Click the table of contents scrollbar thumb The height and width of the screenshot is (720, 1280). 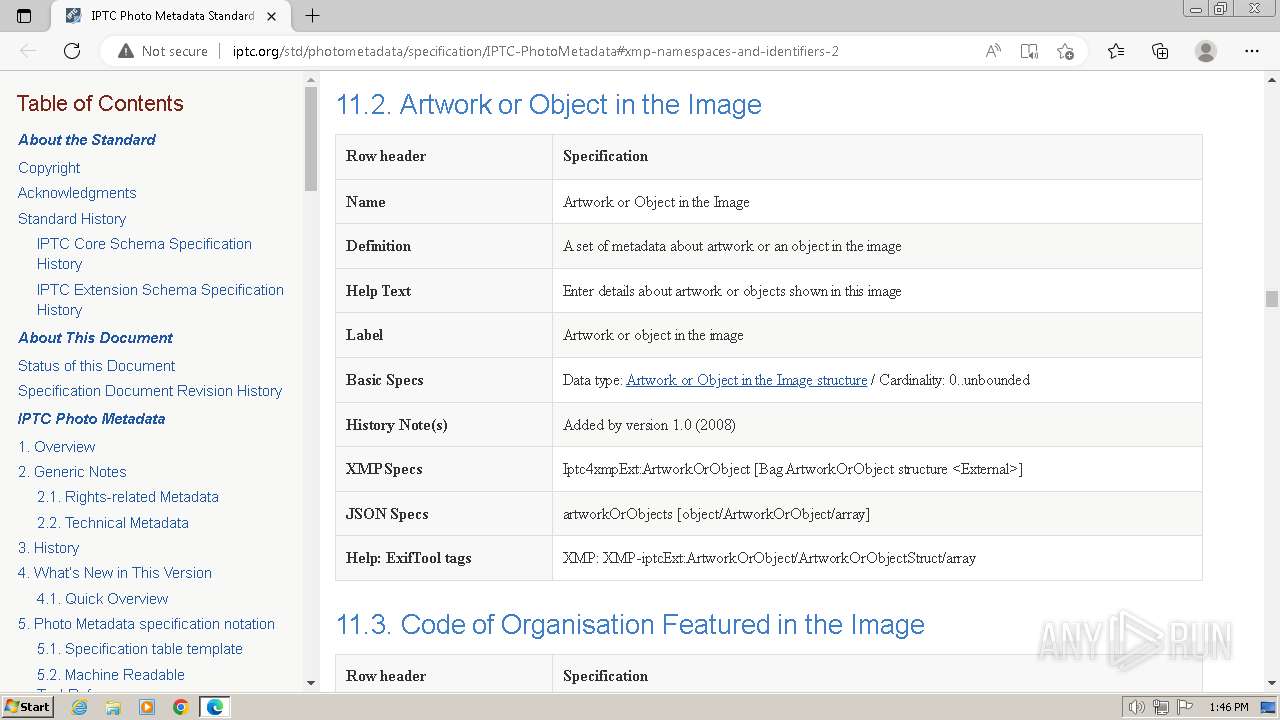(x=311, y=140)
